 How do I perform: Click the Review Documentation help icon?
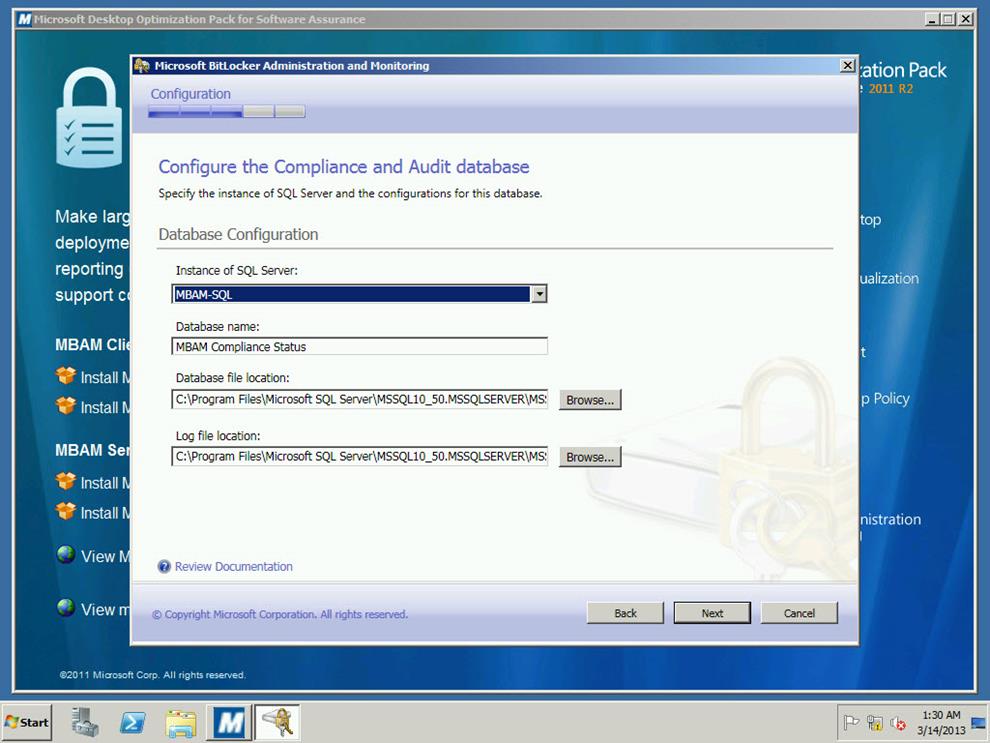(x=164, y=566)
